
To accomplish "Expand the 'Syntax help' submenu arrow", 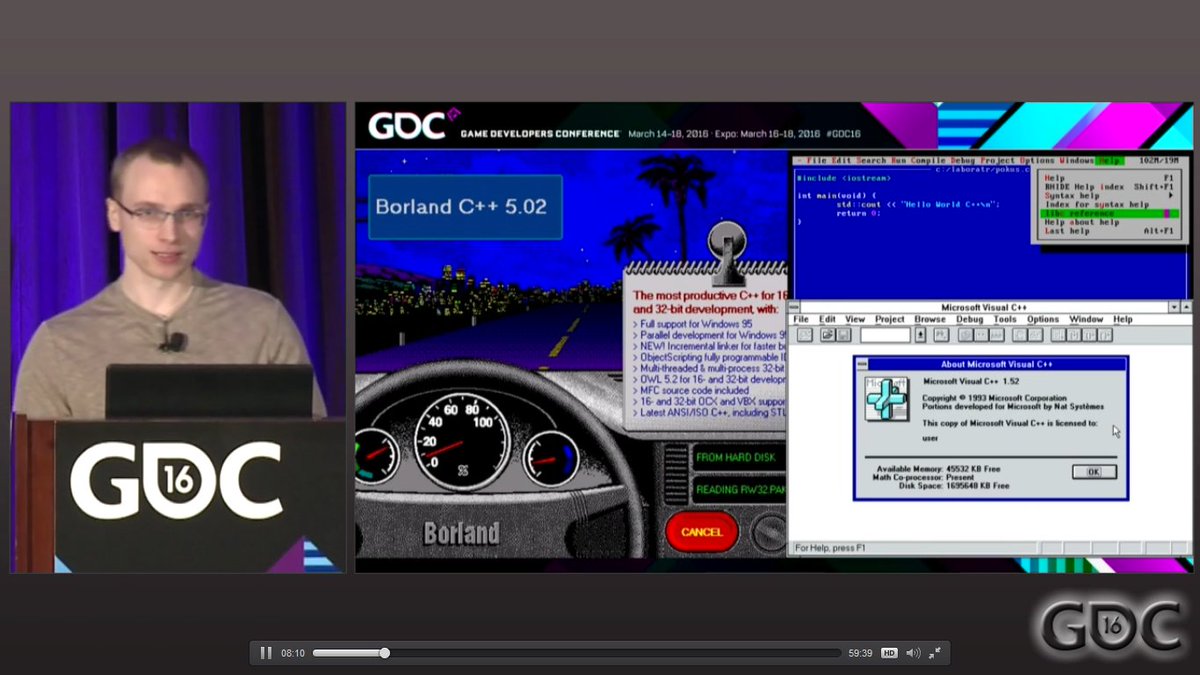I will [1171, 196].
